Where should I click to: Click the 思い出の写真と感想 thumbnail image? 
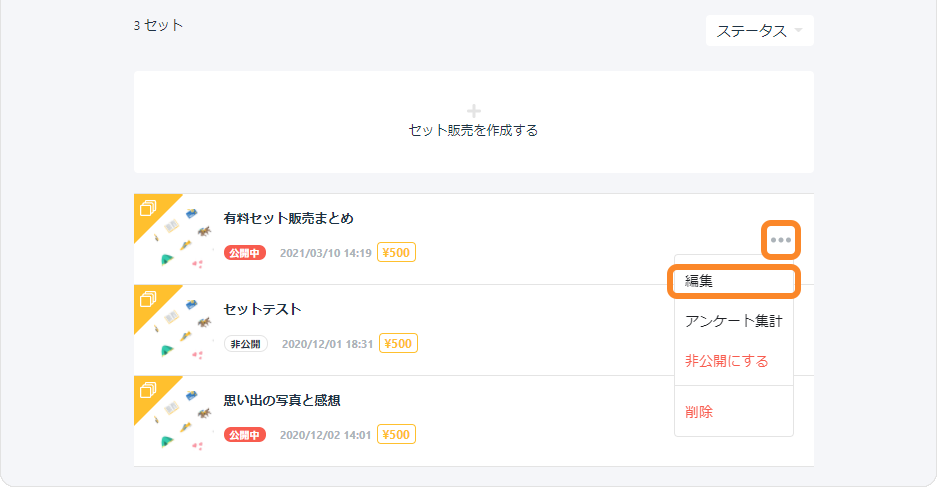click(x=174, y=421)
